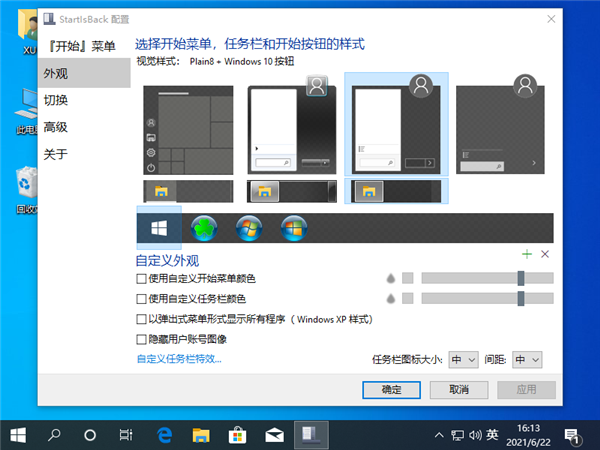600x450 pixels.
Task: Enable 使用自定义任务栏颜色 checkbox
Action: tap(141, 298)
